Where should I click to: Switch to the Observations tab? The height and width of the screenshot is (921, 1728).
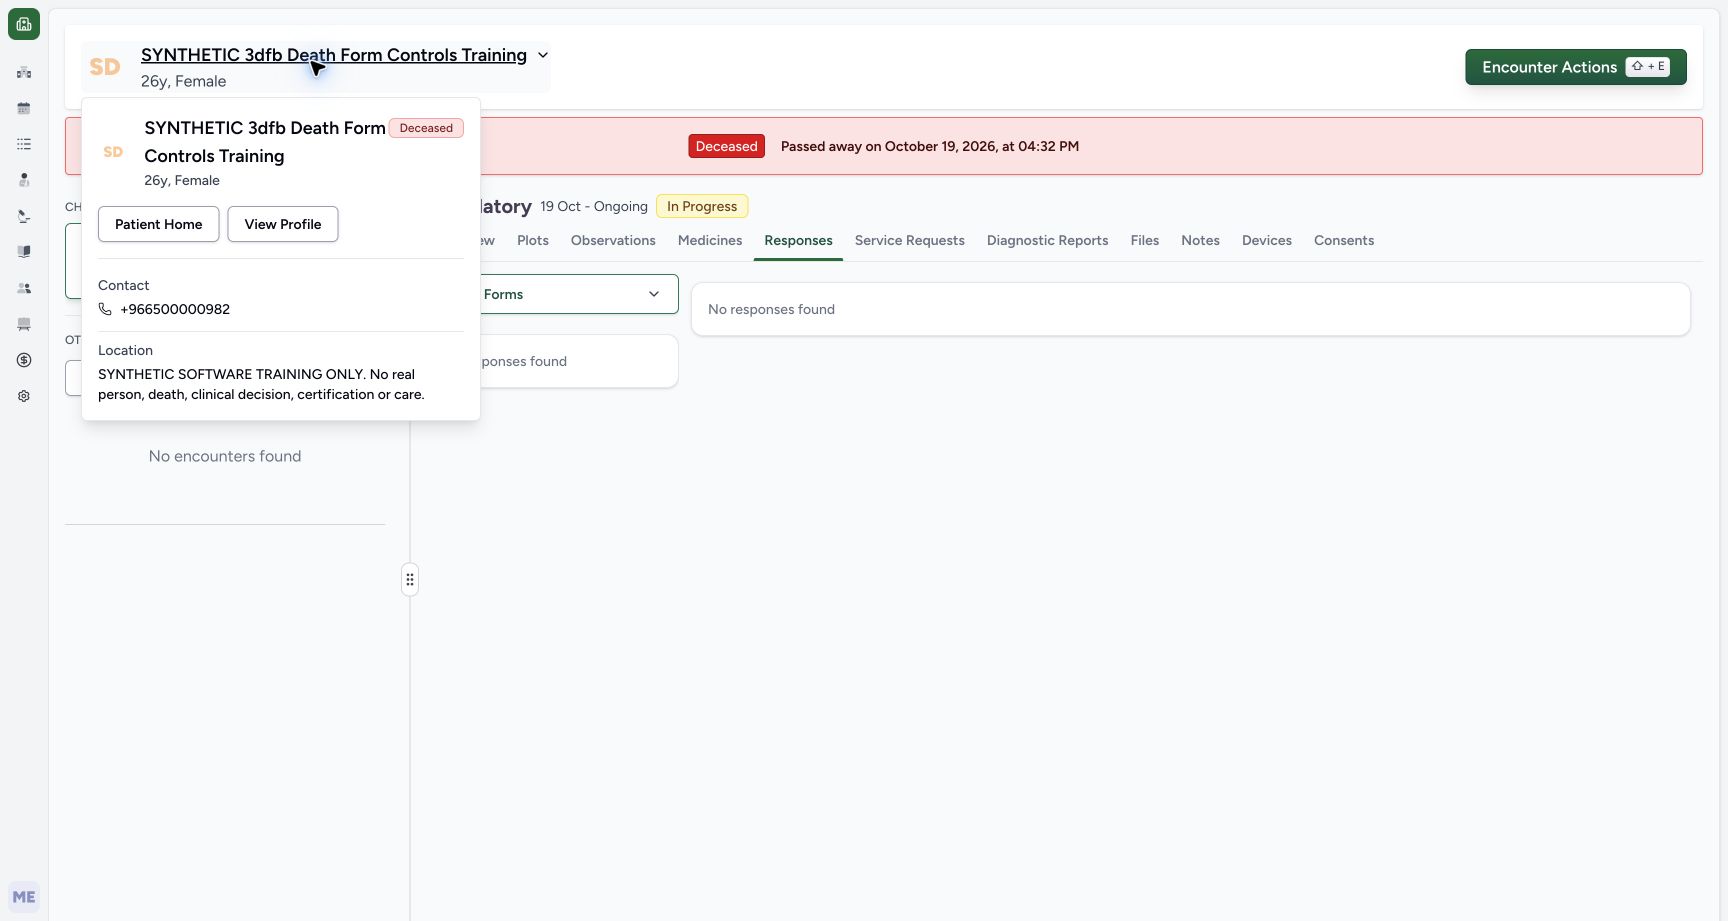(x=613, y=240)
